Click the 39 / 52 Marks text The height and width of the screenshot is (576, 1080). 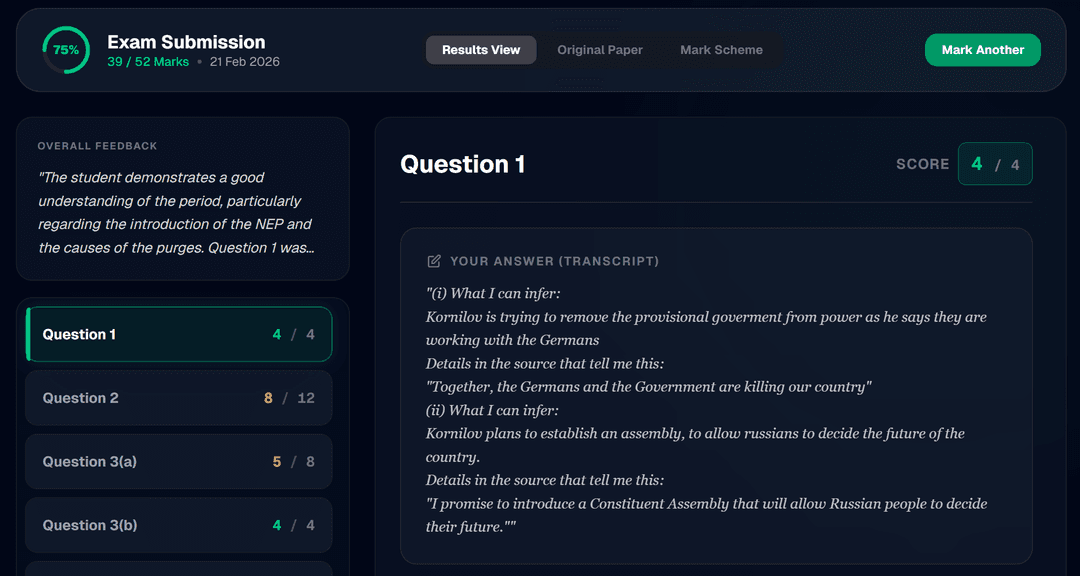point(148,62)
